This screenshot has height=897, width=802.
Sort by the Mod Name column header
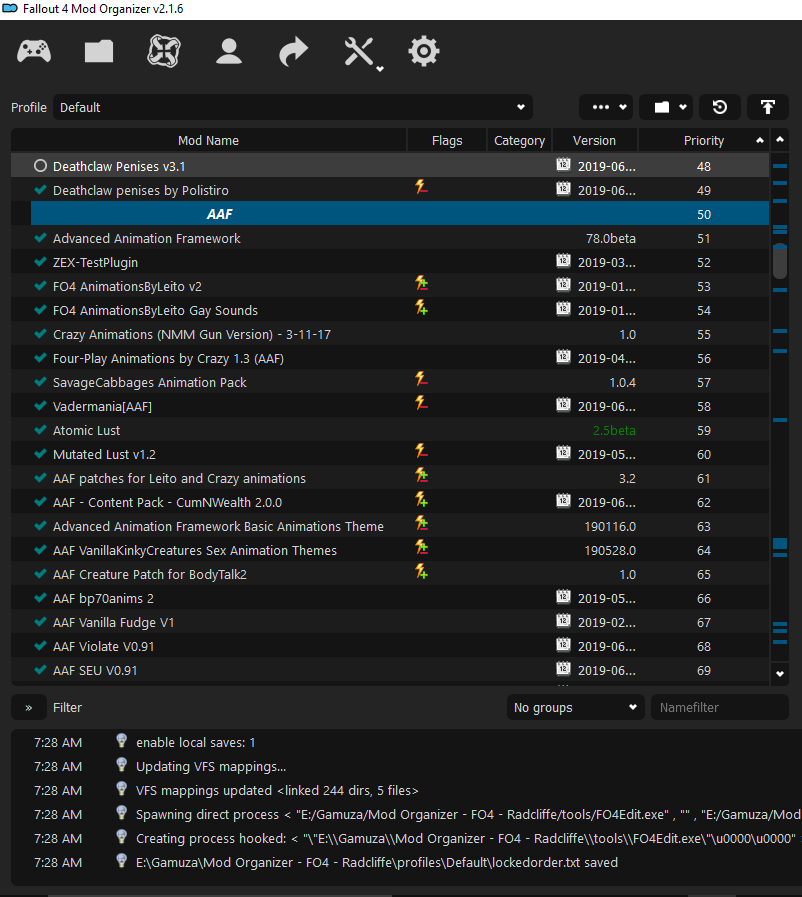pos(208,141)
